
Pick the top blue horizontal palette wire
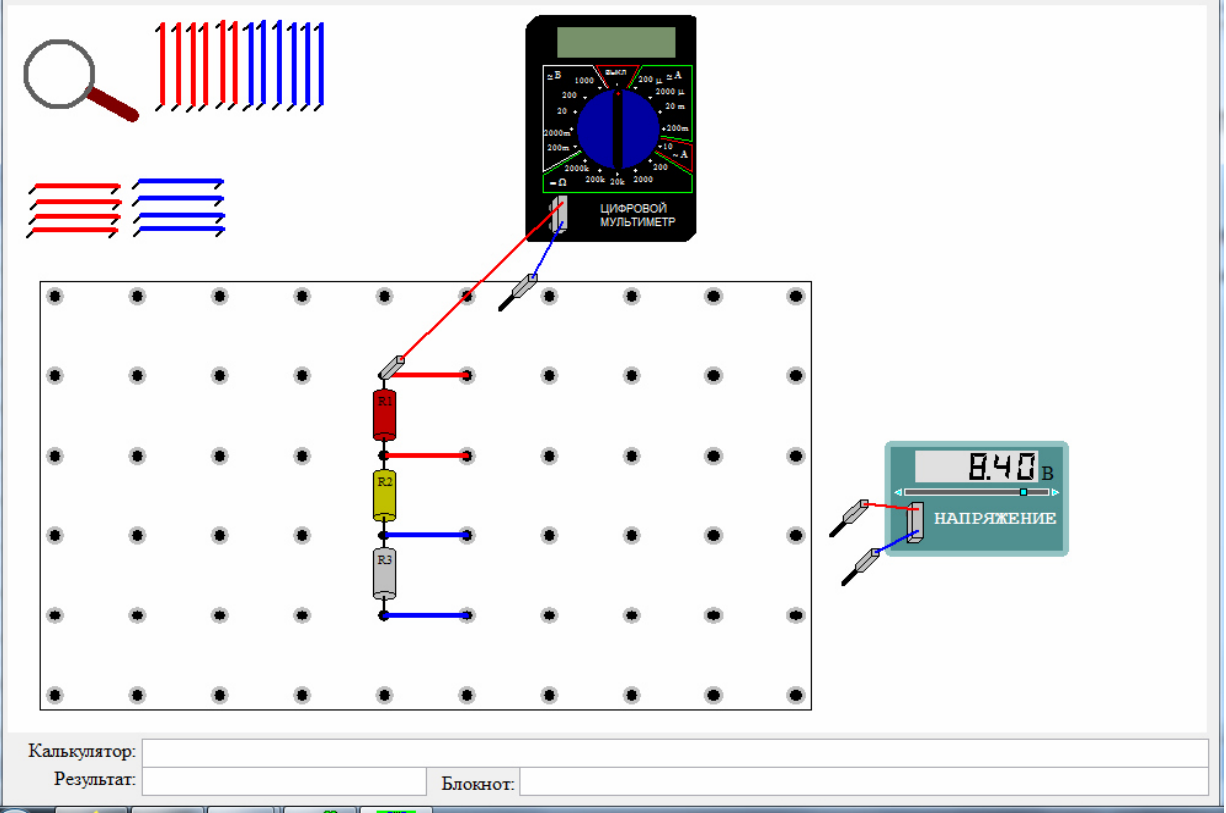(179, 183)
